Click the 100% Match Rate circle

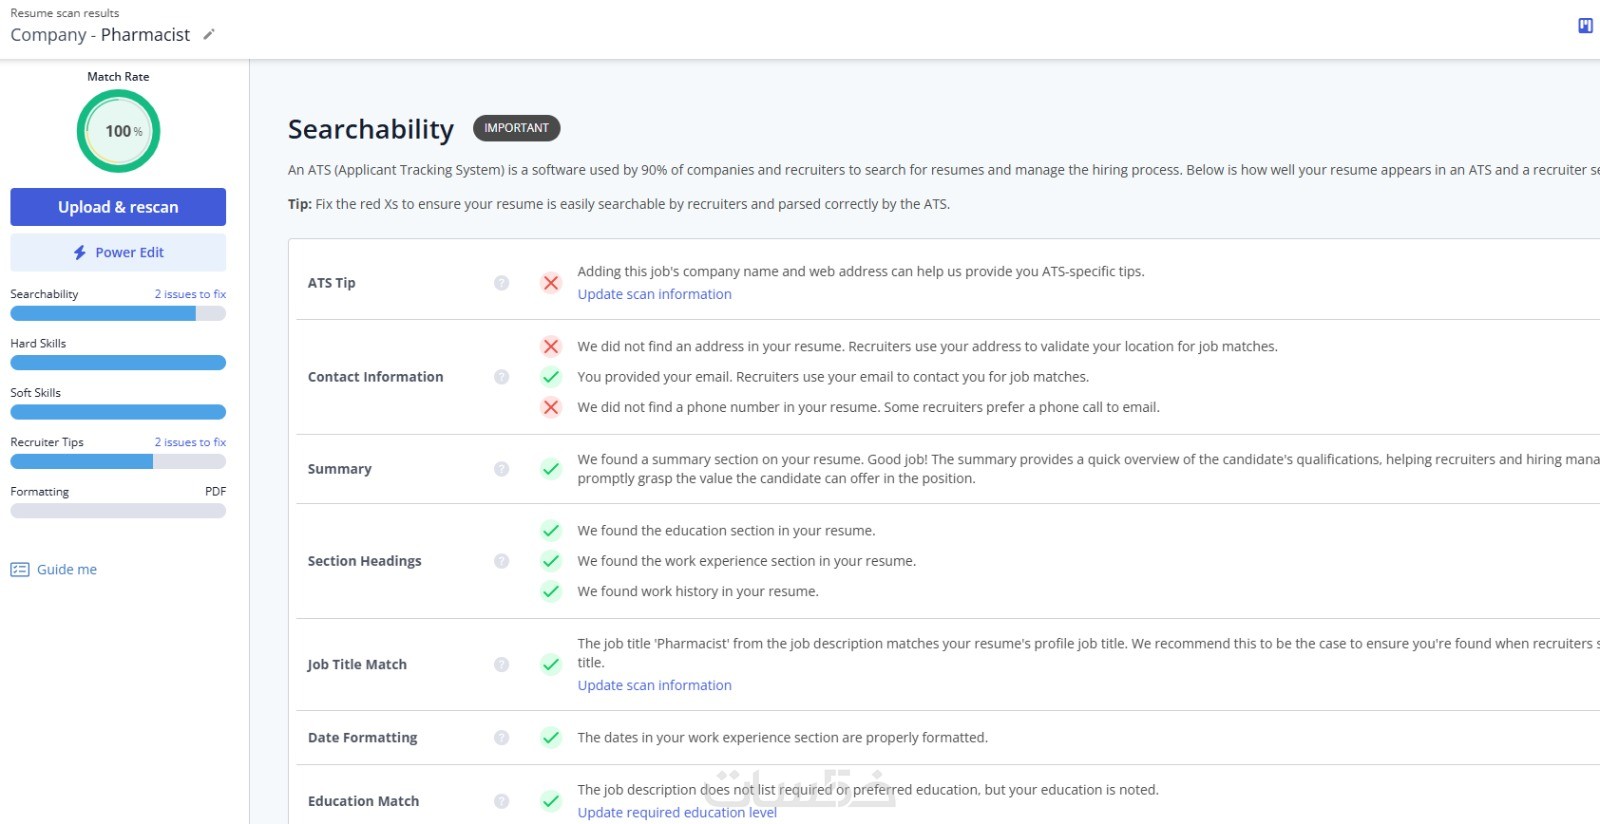coord(118,131)
